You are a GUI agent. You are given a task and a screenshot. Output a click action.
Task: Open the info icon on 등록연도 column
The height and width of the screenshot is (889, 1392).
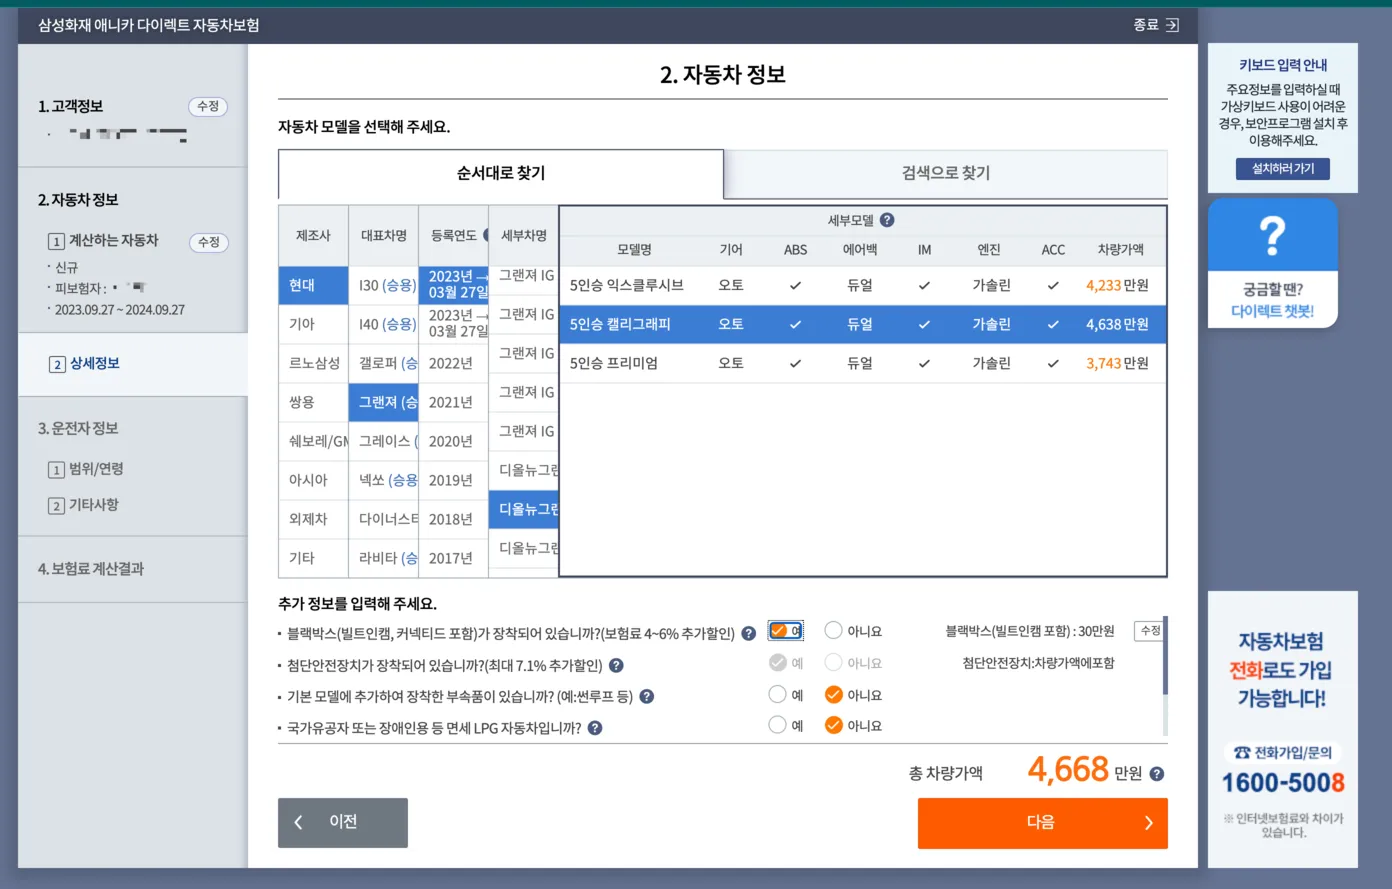(486, 235)
